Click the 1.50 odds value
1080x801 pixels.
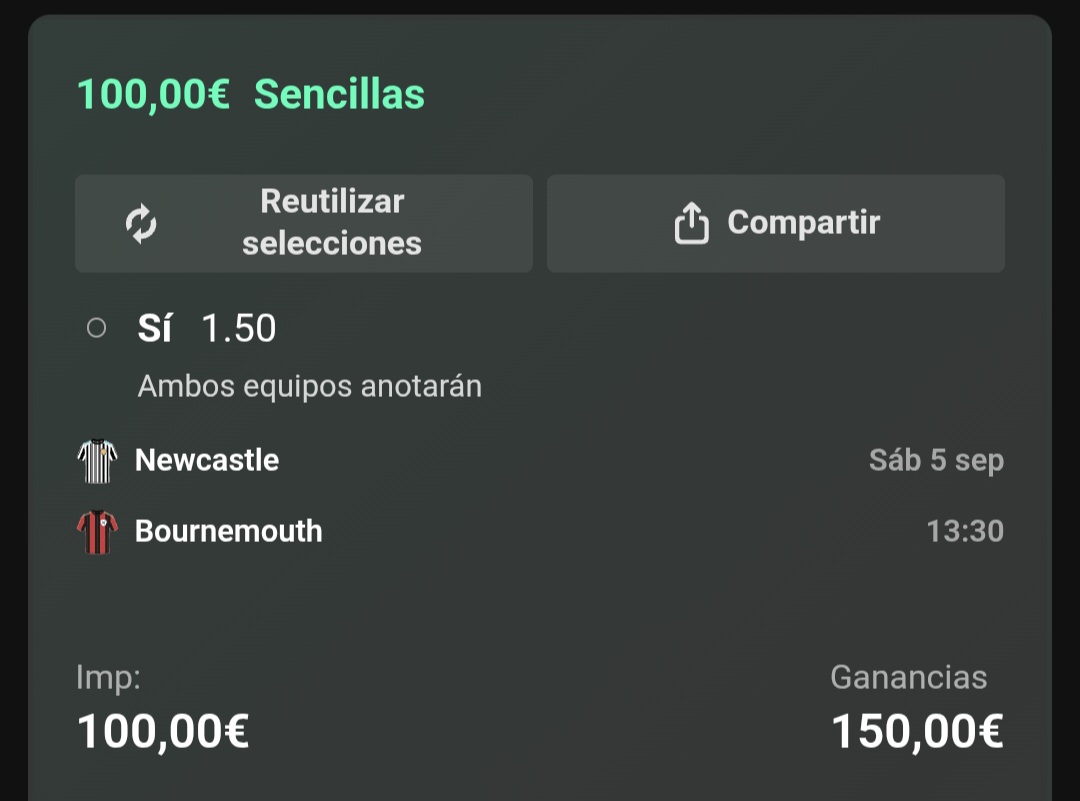[x=239, y=329]
